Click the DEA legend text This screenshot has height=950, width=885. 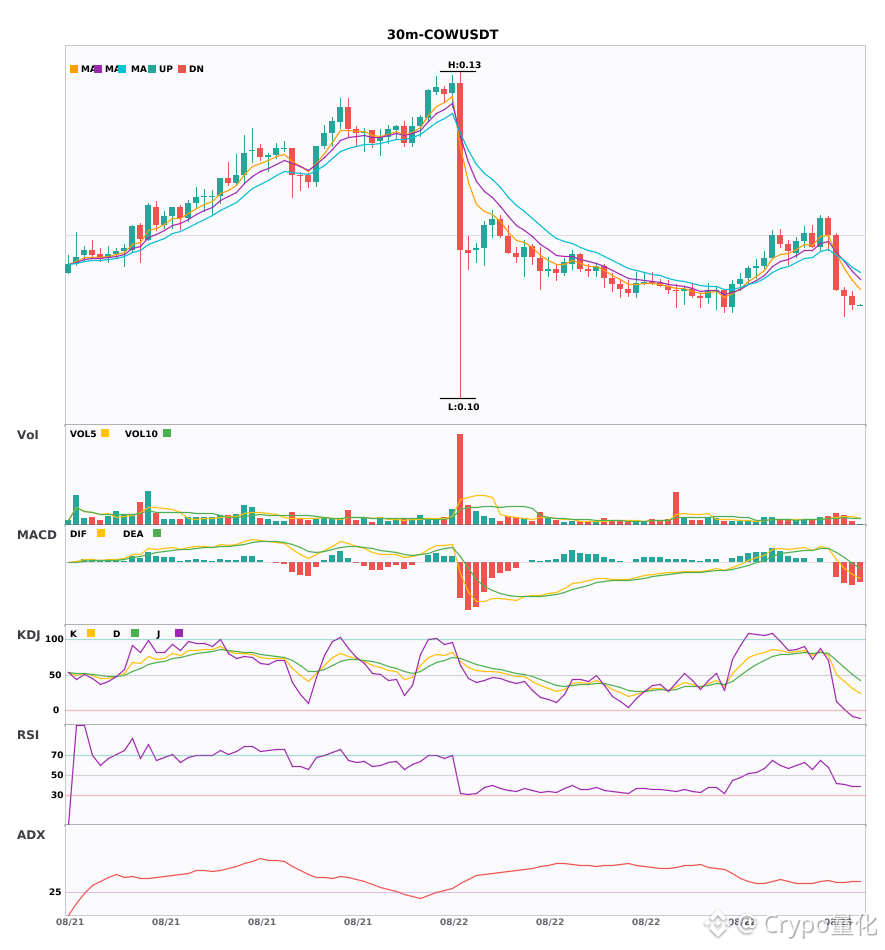click(x=133, y=534)
